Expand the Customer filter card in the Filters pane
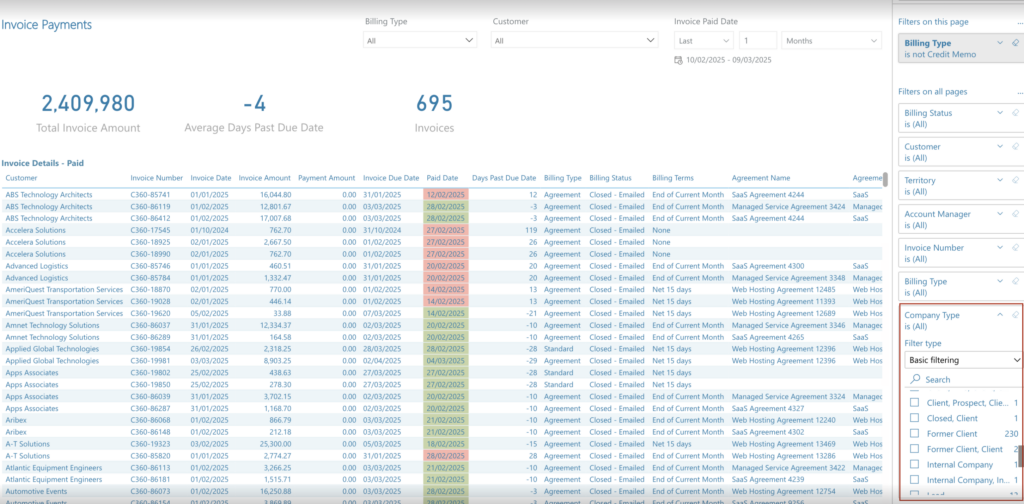 coord(1000,146)
